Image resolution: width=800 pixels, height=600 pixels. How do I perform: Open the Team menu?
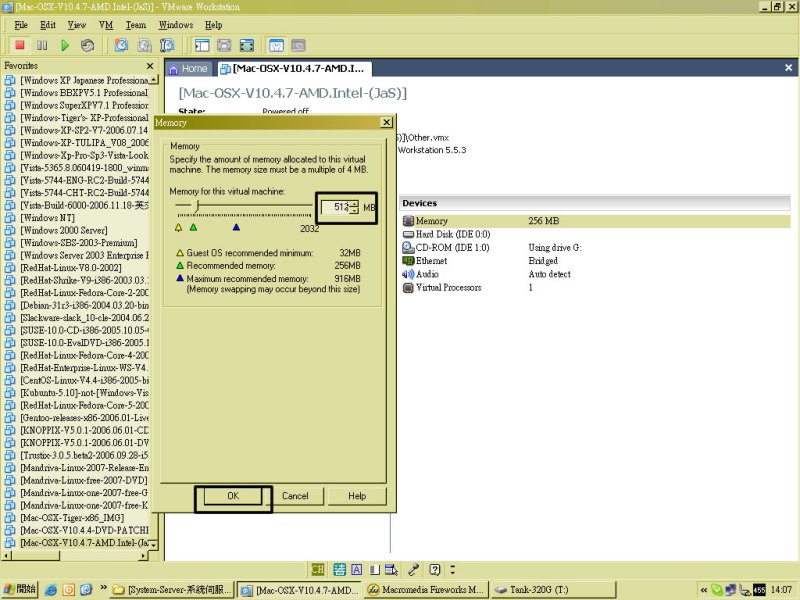[136, 25]
